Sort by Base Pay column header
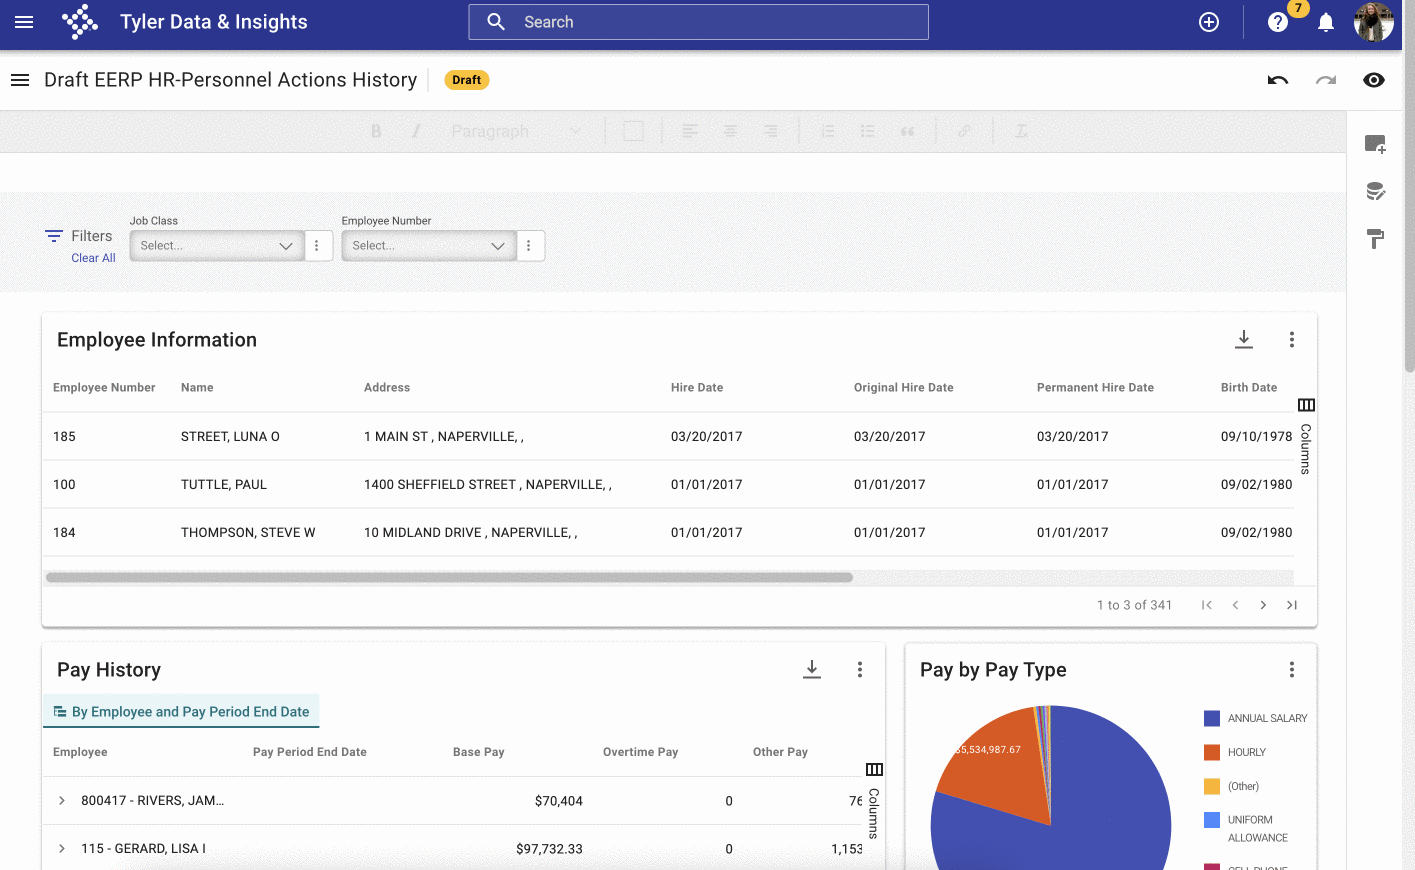The width and height of the screenshot is (1415, 870). [x=478, y=752]
